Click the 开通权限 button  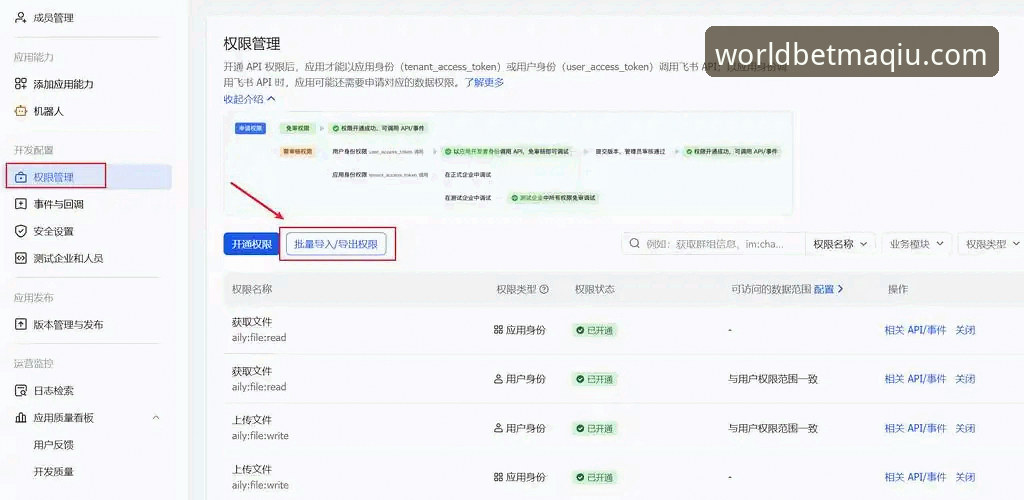pyautogui.click(x=251, y=244)
